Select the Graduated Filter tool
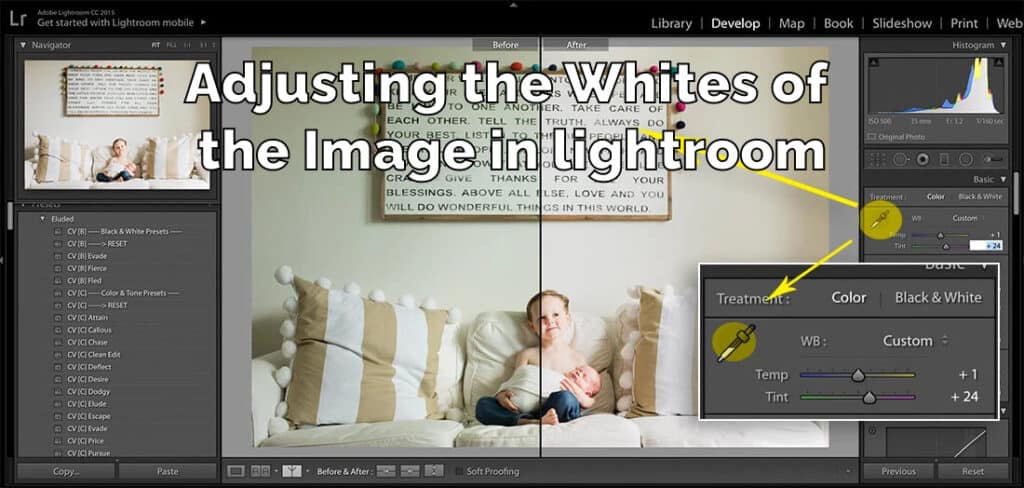This screenshot has height=488, width=1024. click(x=944, y=159)
